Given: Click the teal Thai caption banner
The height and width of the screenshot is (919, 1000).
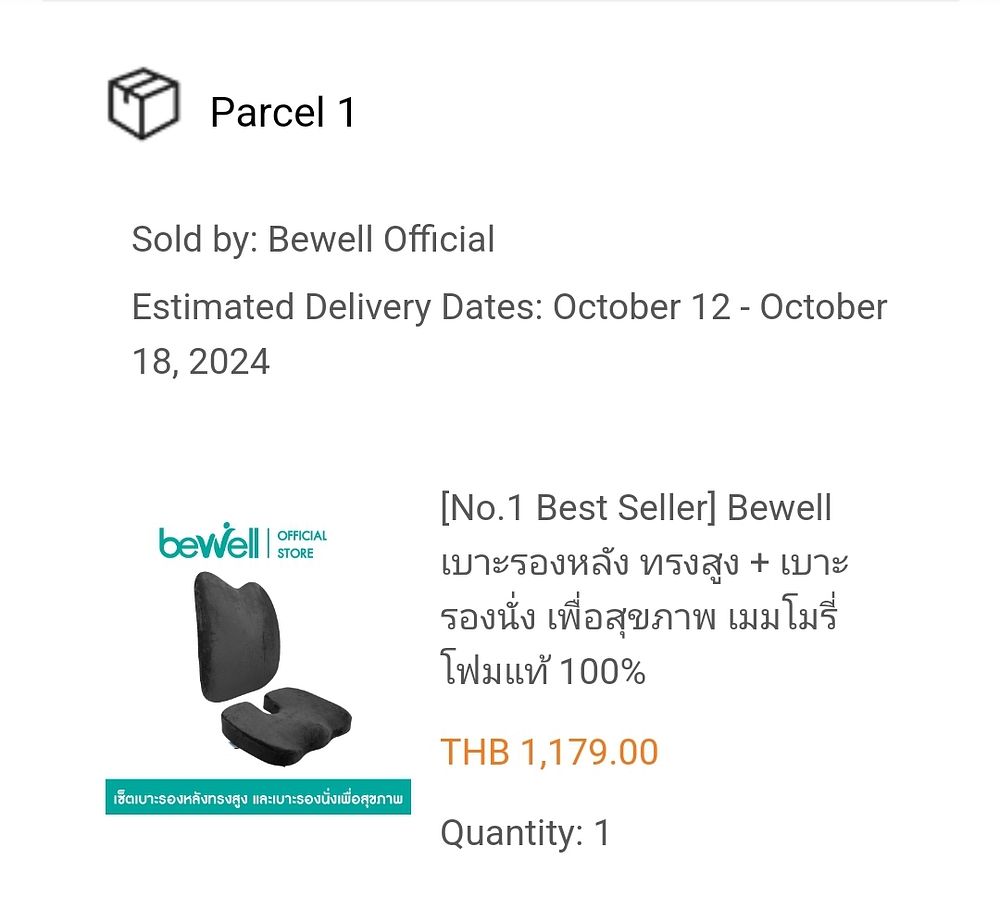Looking at the screenshot, I should [x=258, y=797].
